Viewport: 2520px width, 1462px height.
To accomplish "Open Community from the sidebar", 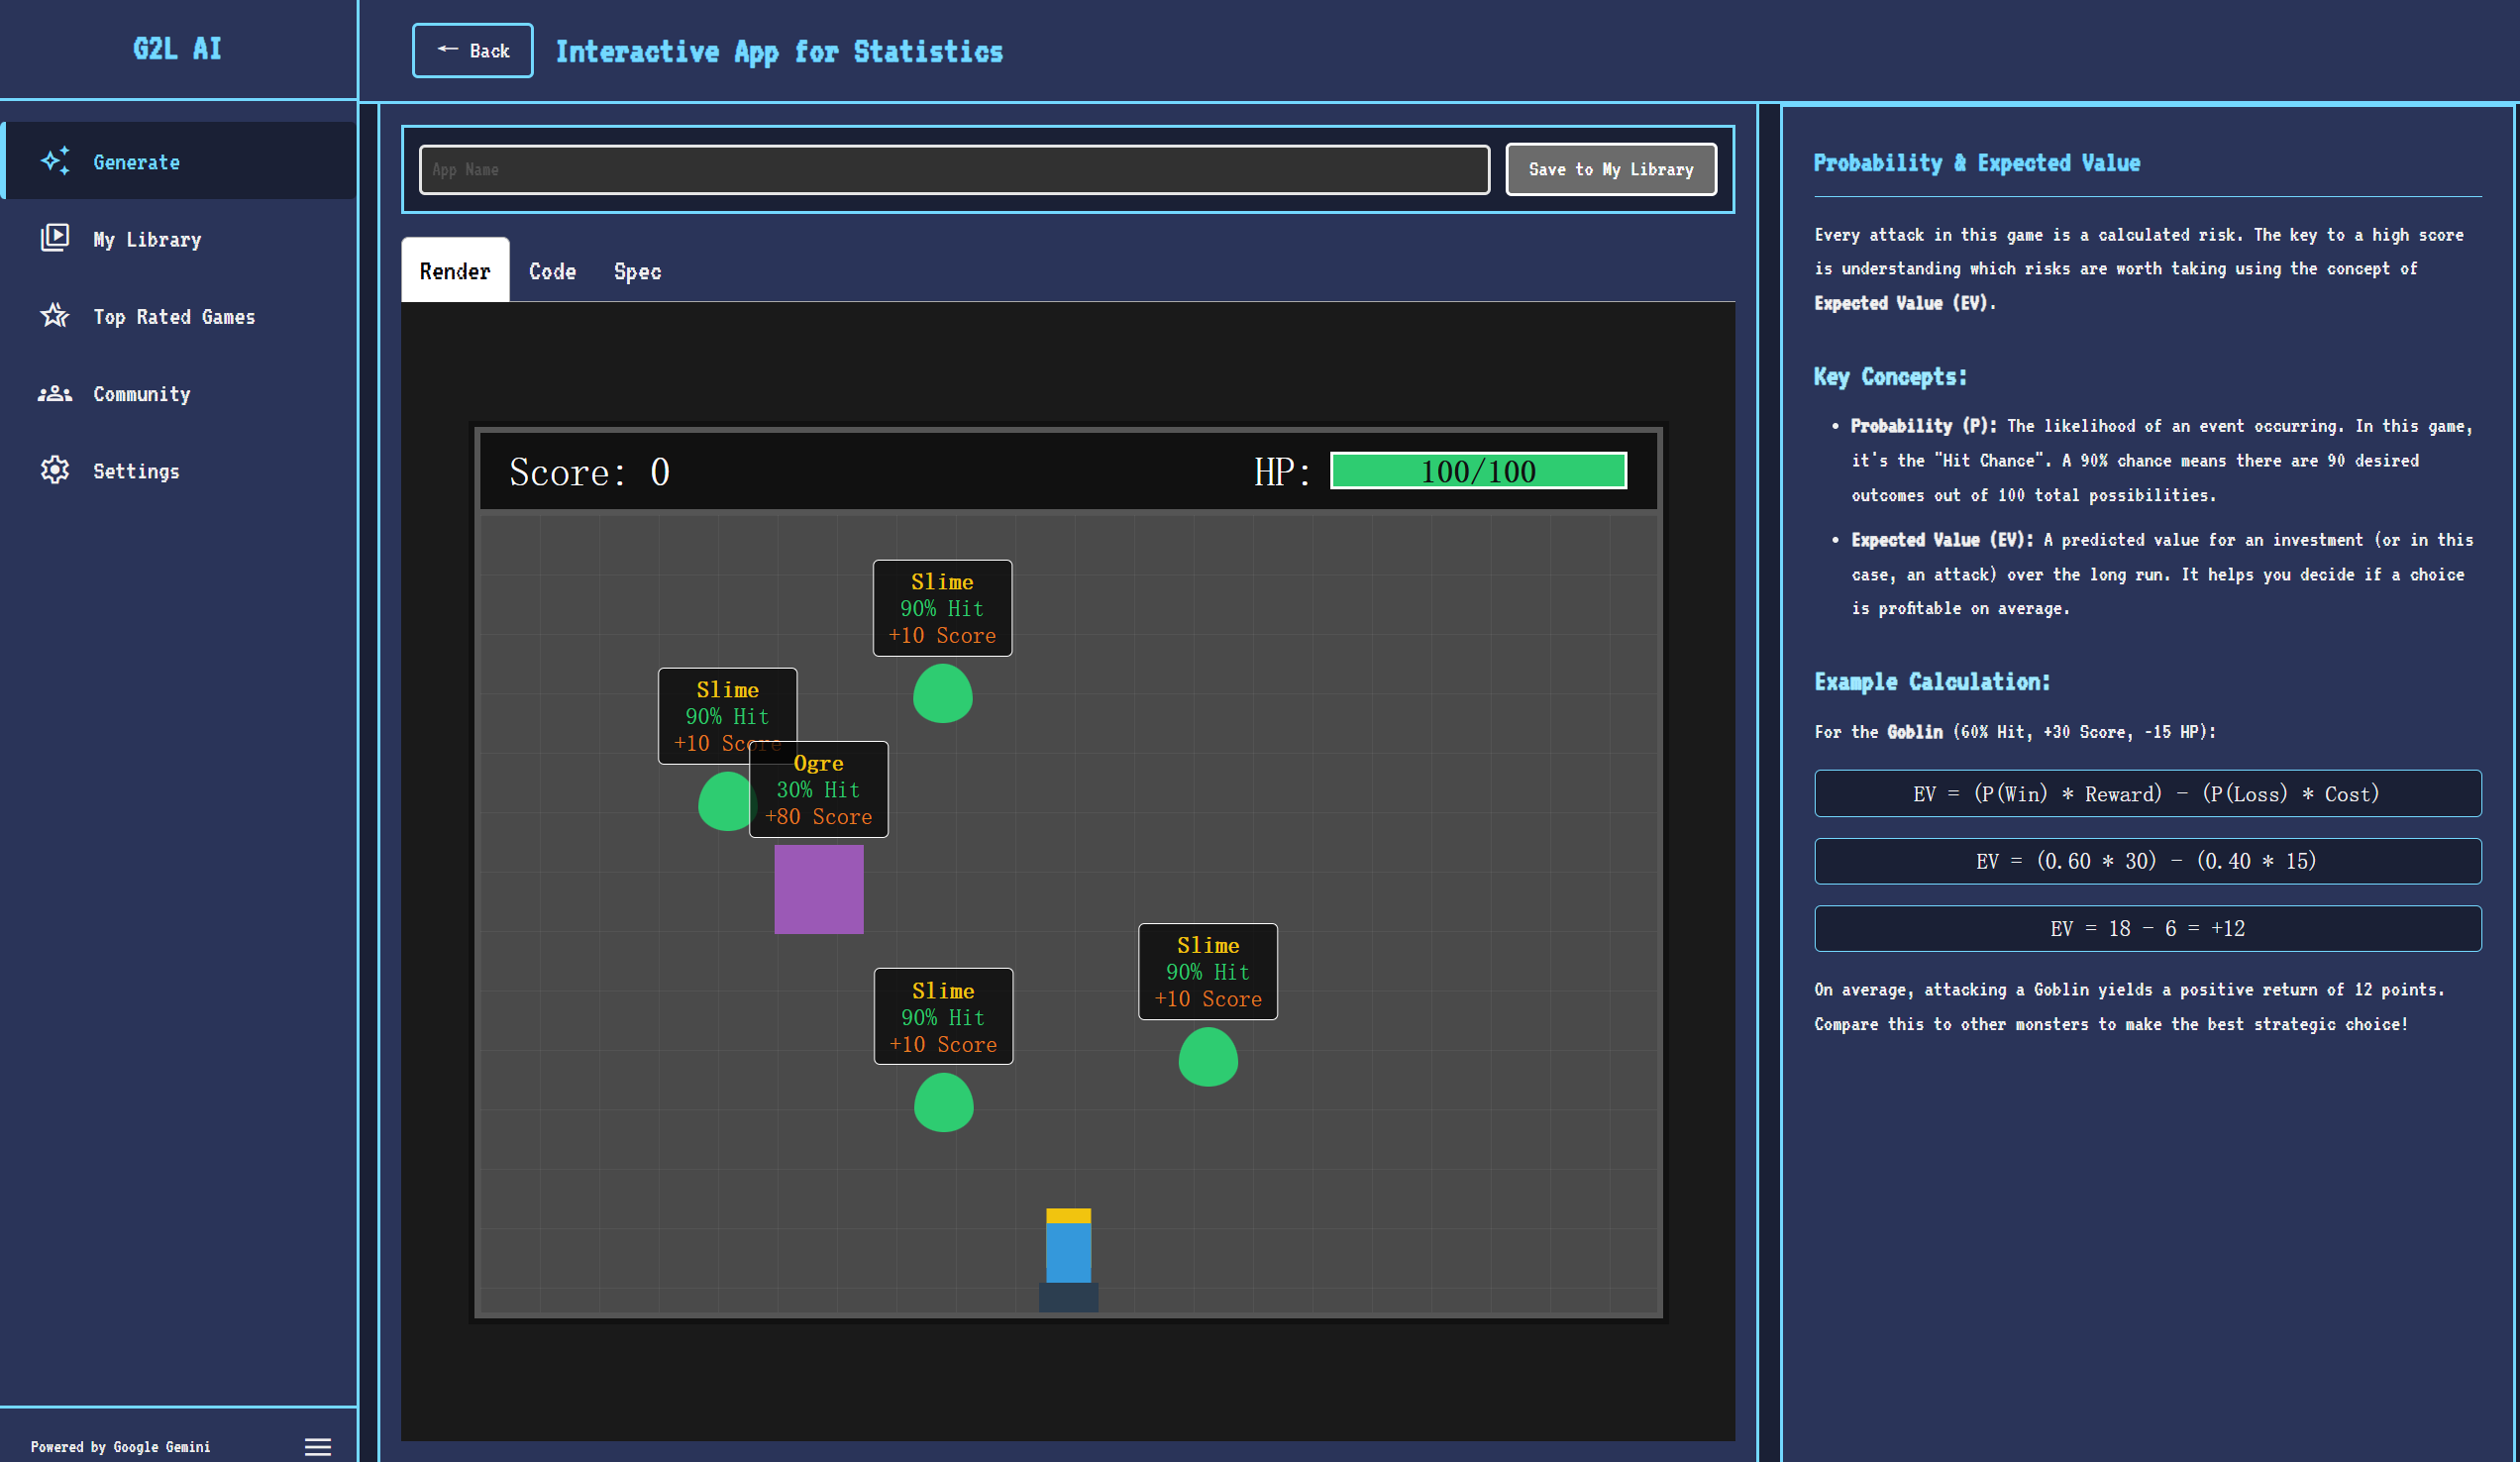I will coord(141,394).
